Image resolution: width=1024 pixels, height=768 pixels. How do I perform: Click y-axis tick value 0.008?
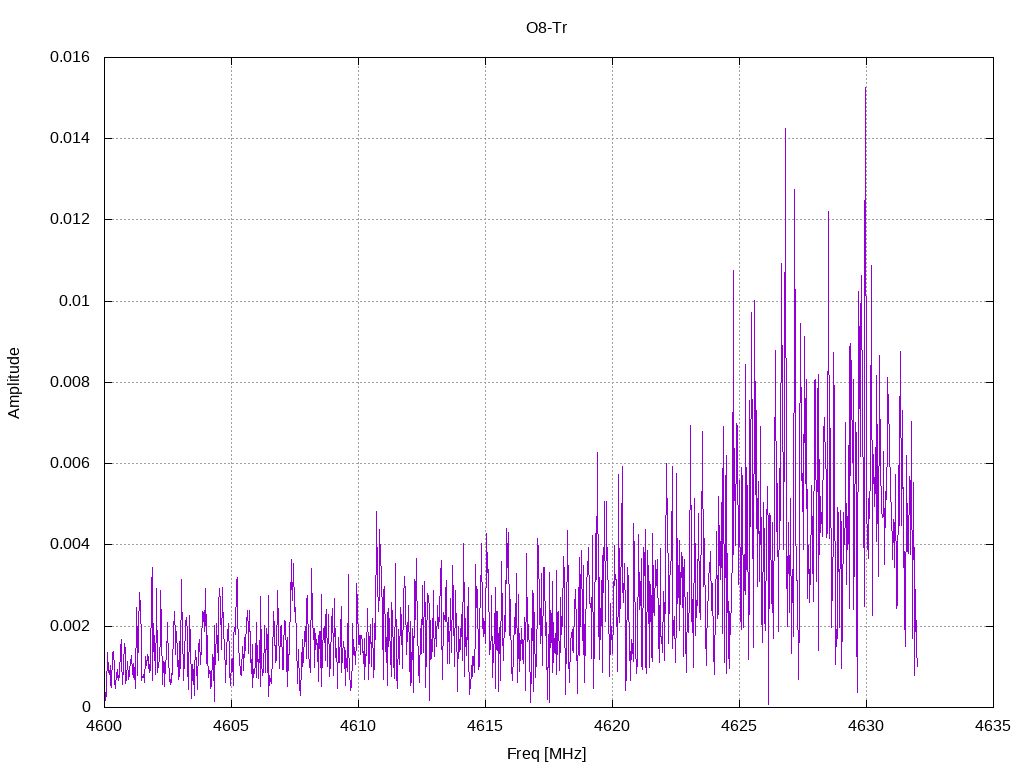tap(70, 382)
